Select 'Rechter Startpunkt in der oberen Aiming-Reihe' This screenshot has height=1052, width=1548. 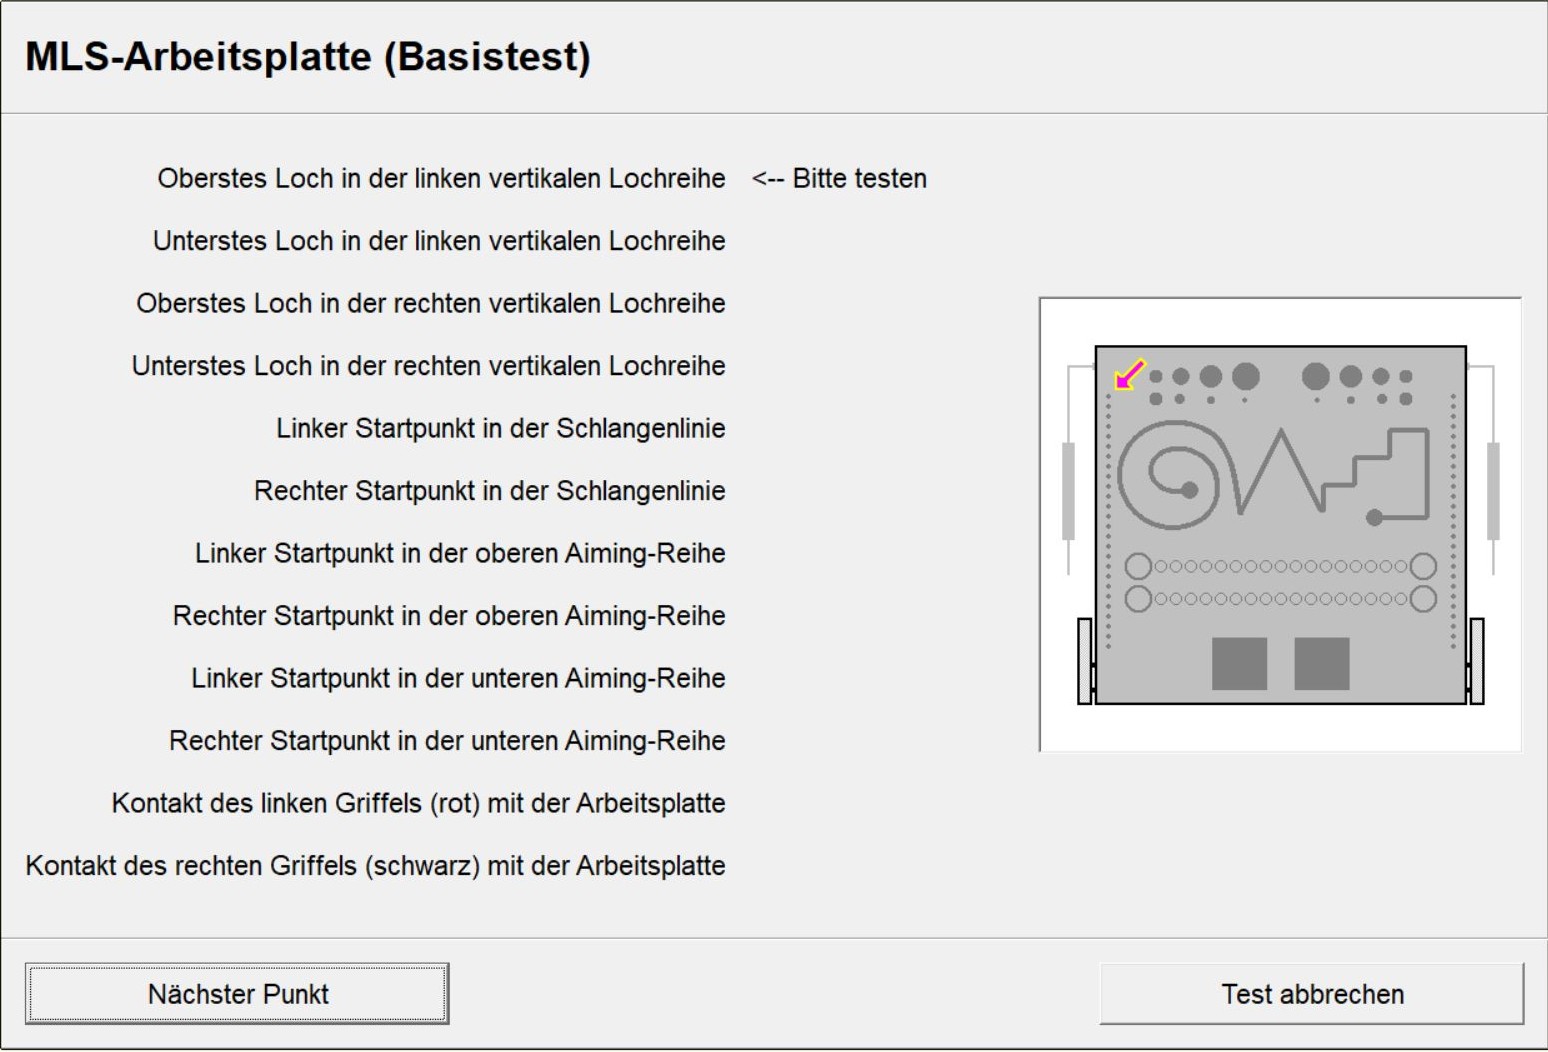pos(449,616)
